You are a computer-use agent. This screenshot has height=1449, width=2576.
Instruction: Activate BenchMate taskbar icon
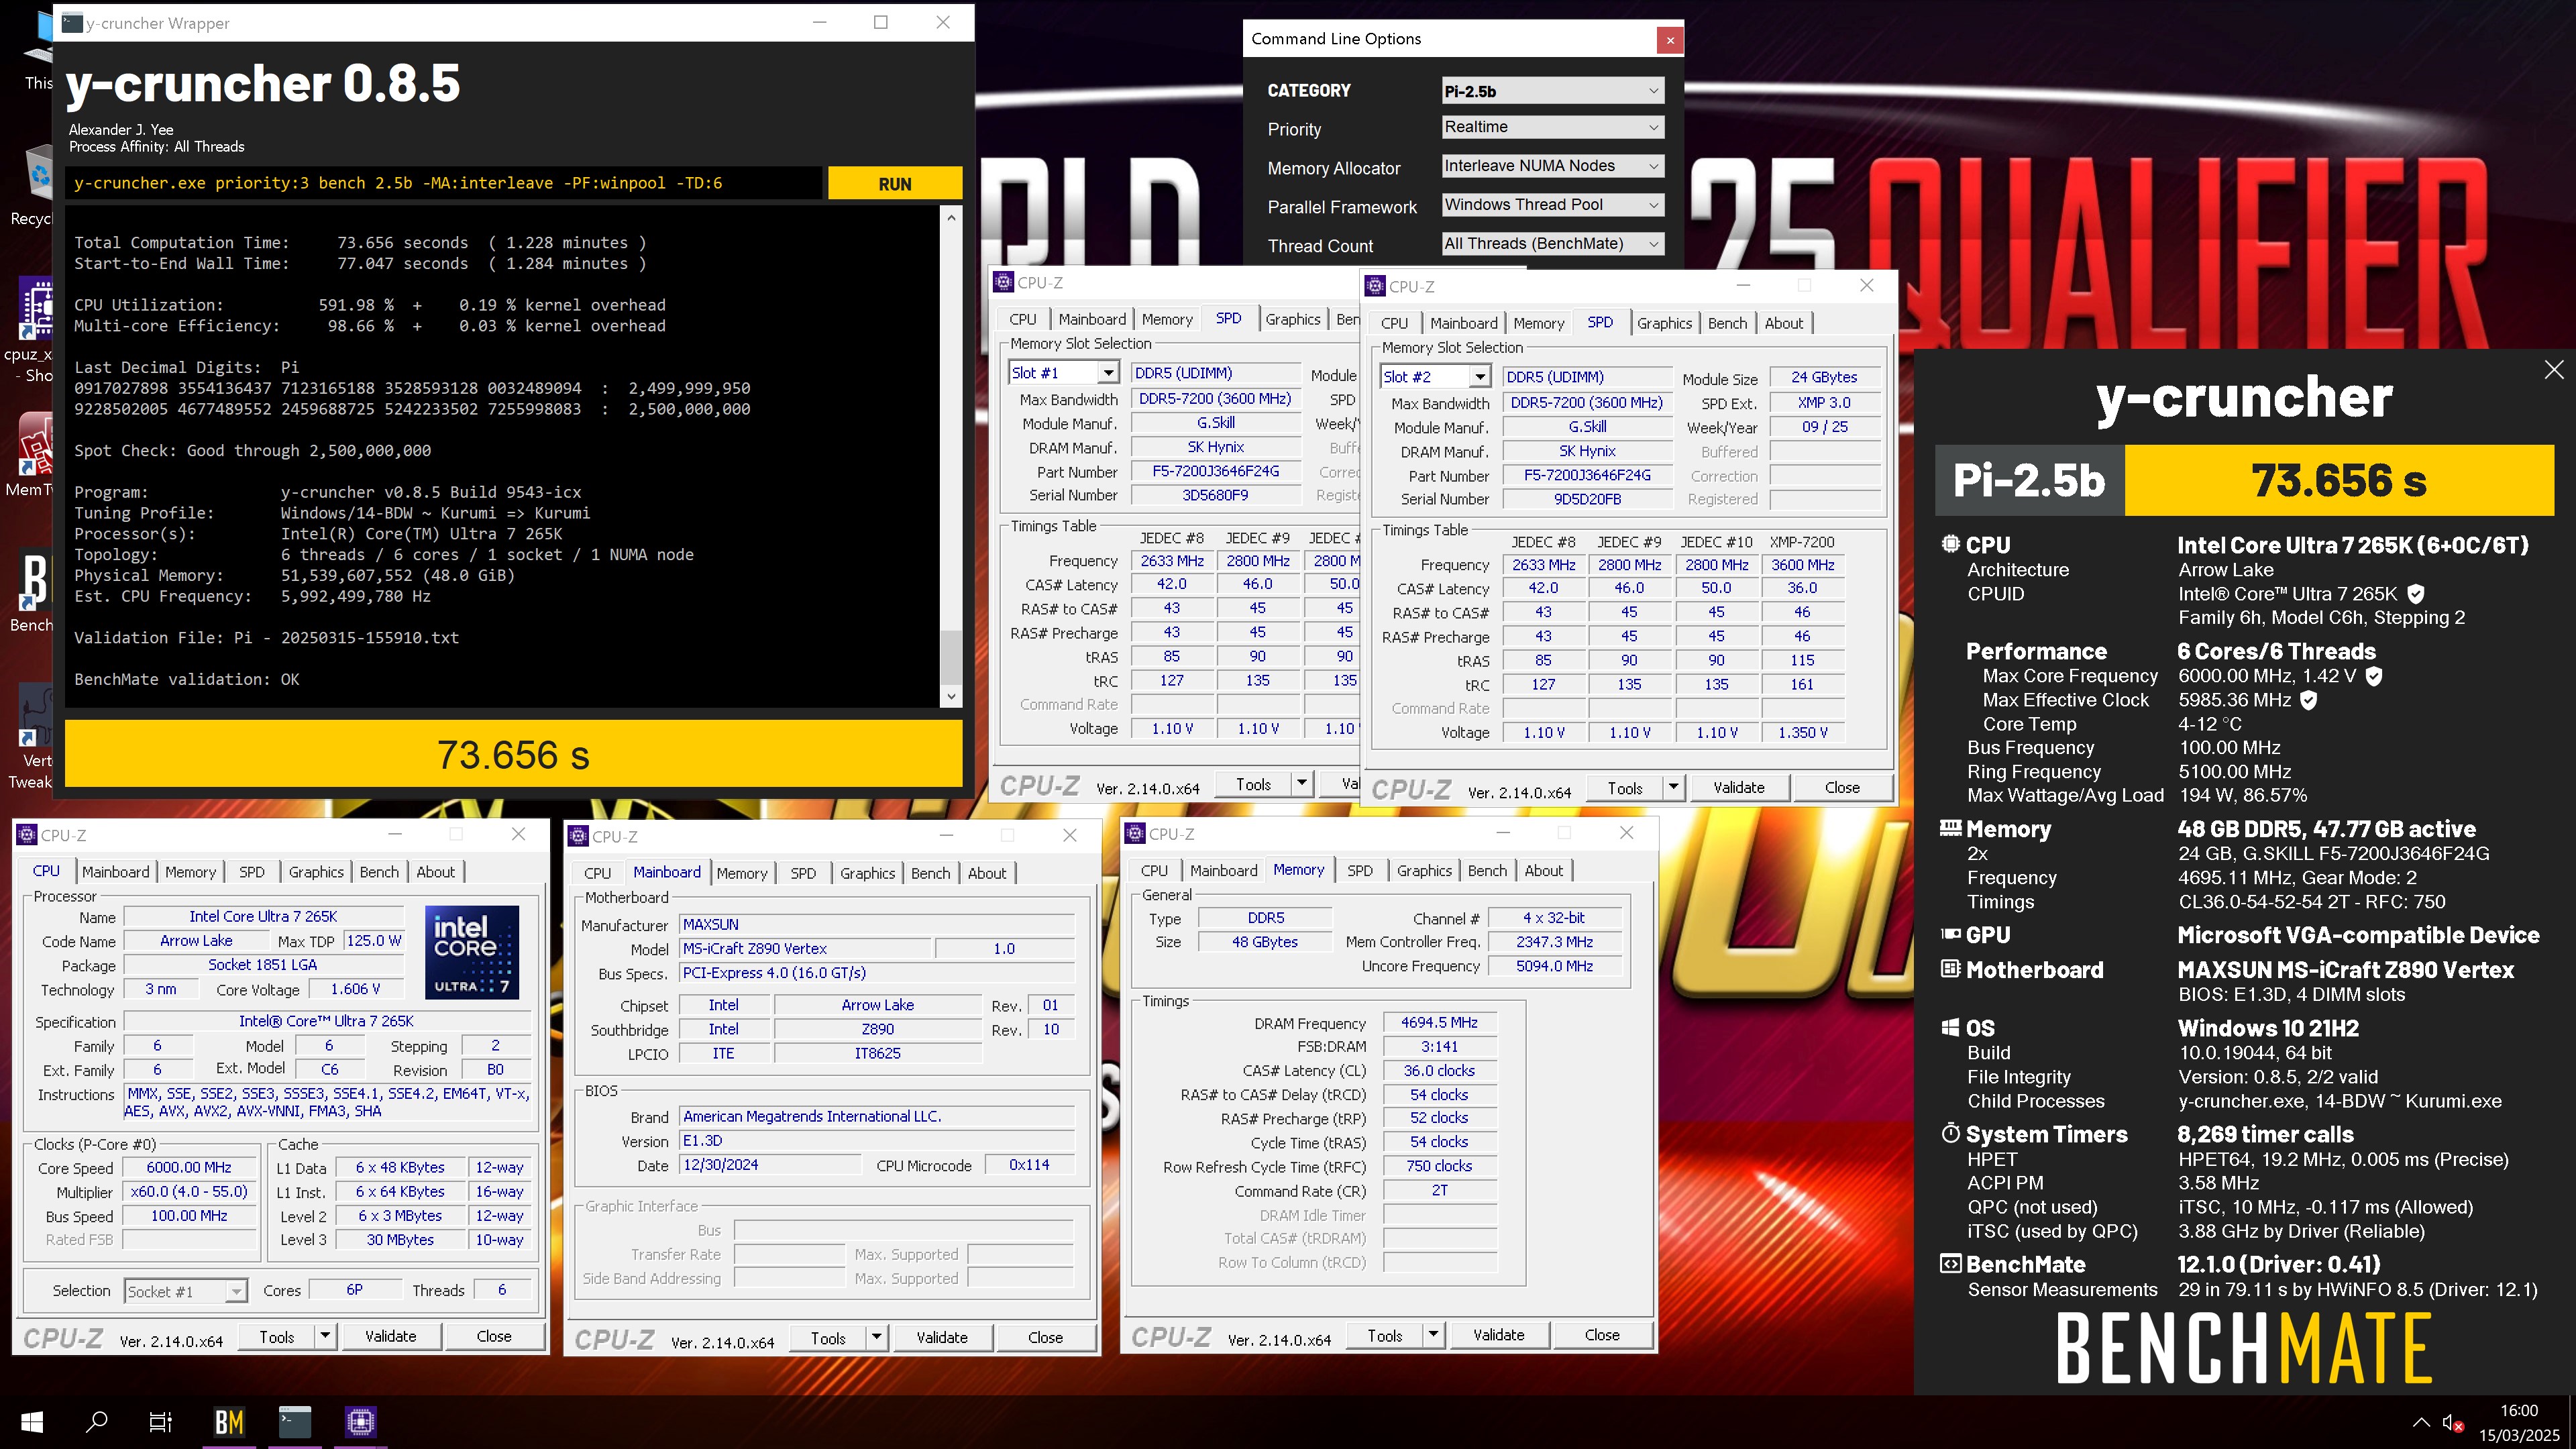[x=229, y=1421]
